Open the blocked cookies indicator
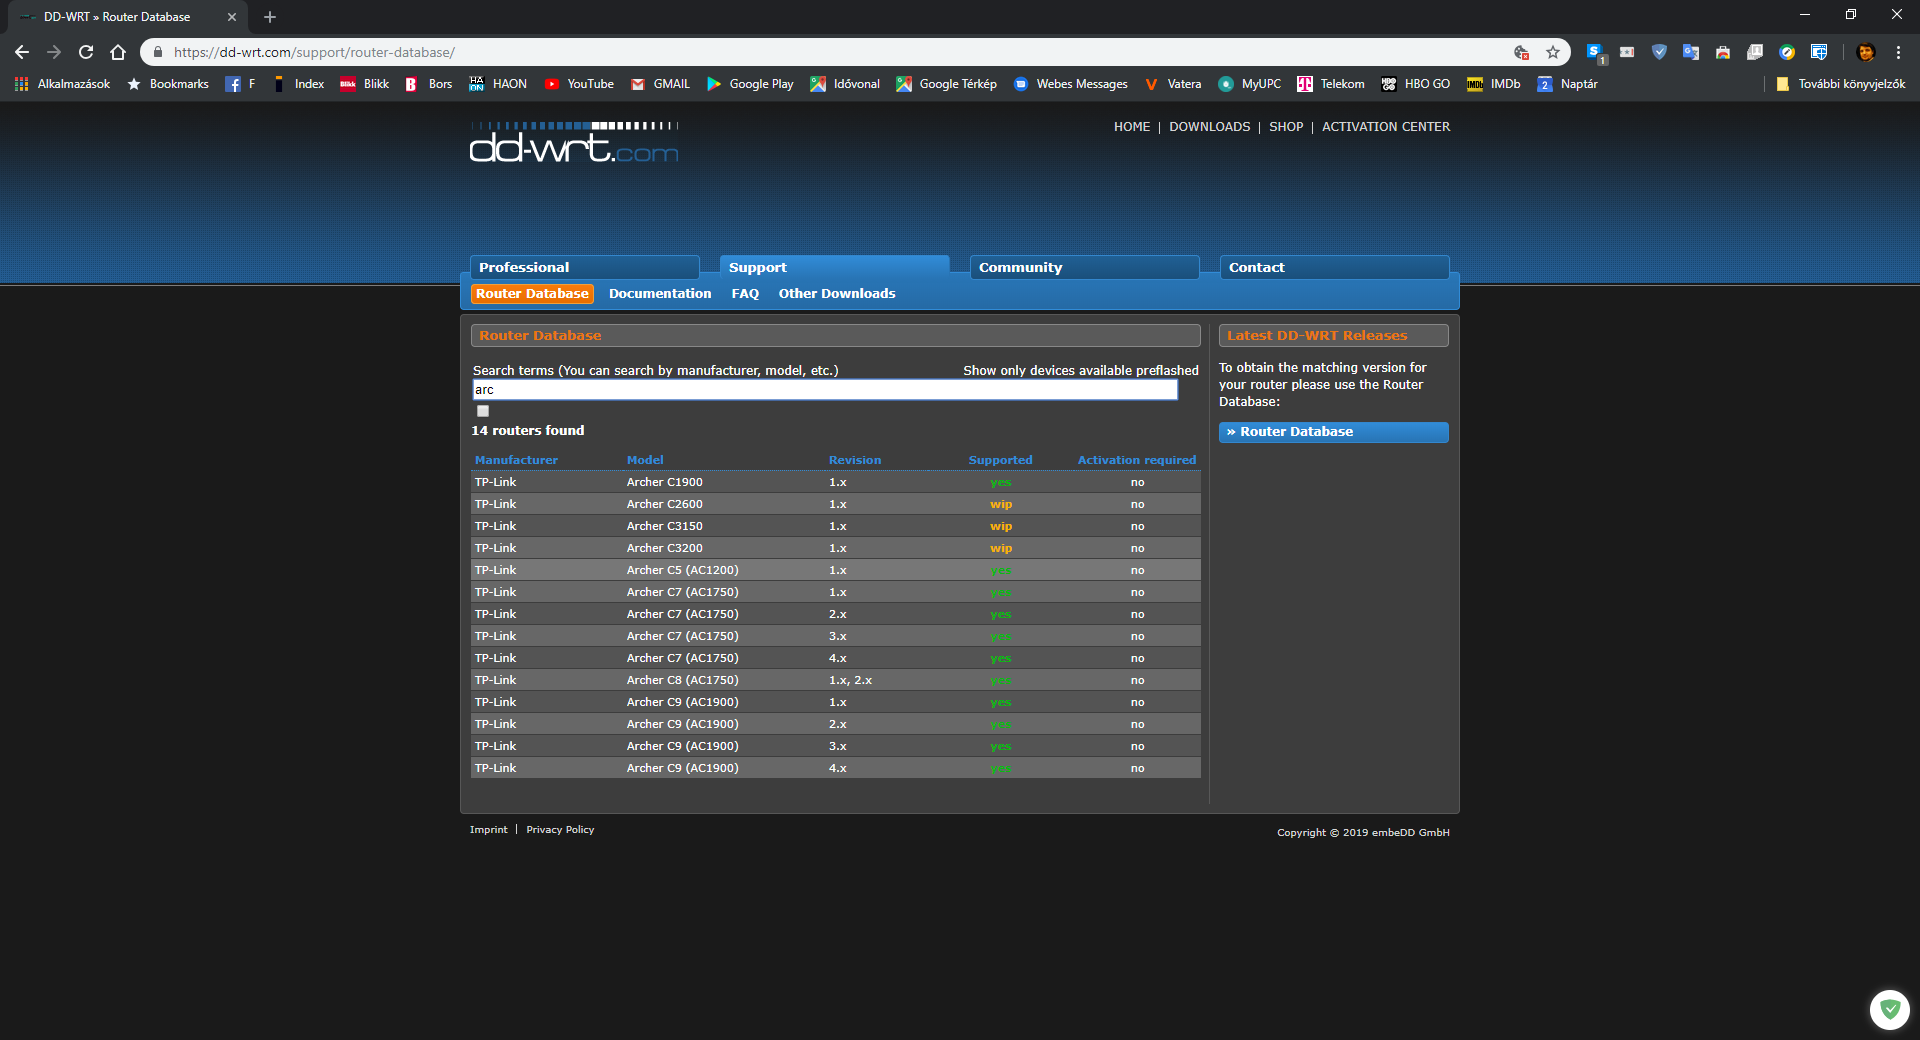Screen dimensions: 1920x1040 pos(1521,52)
